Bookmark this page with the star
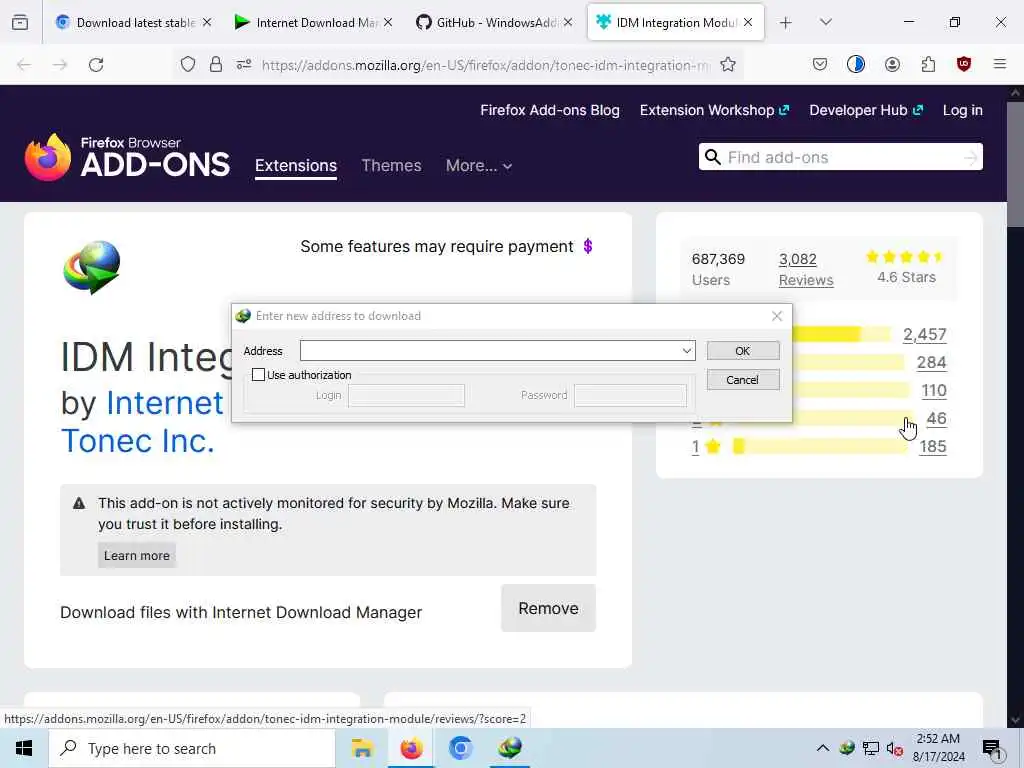 click(x=728, y=65)
